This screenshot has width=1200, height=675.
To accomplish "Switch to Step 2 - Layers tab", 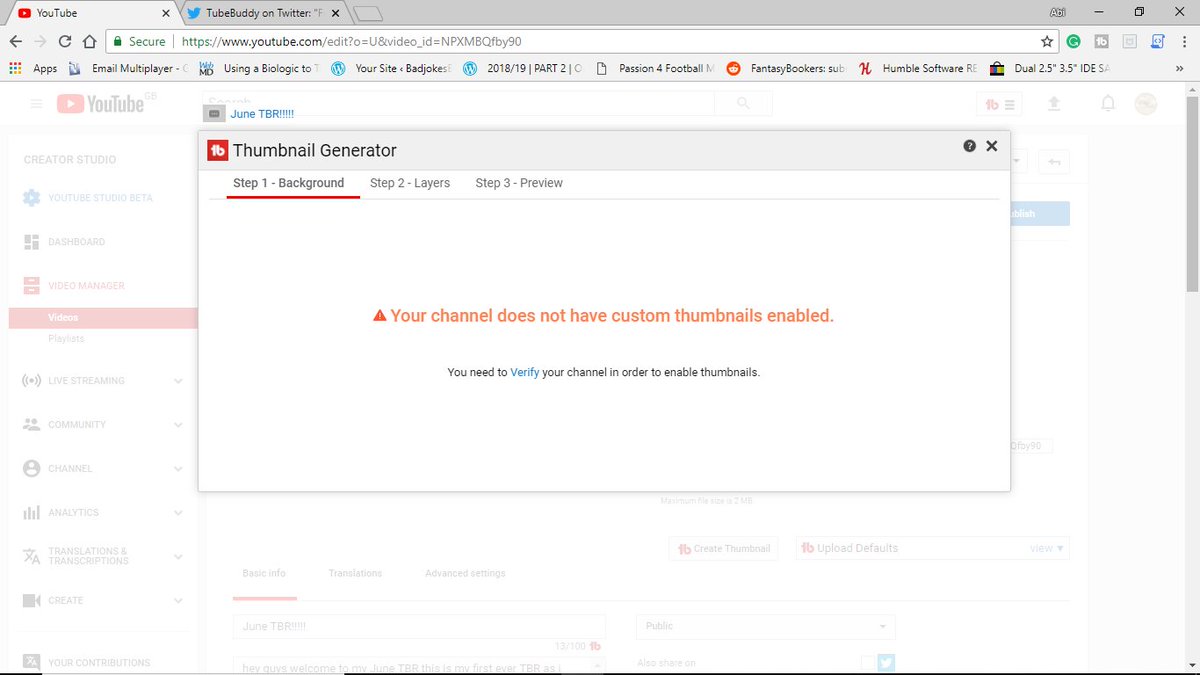I will (x=410, y=183).
